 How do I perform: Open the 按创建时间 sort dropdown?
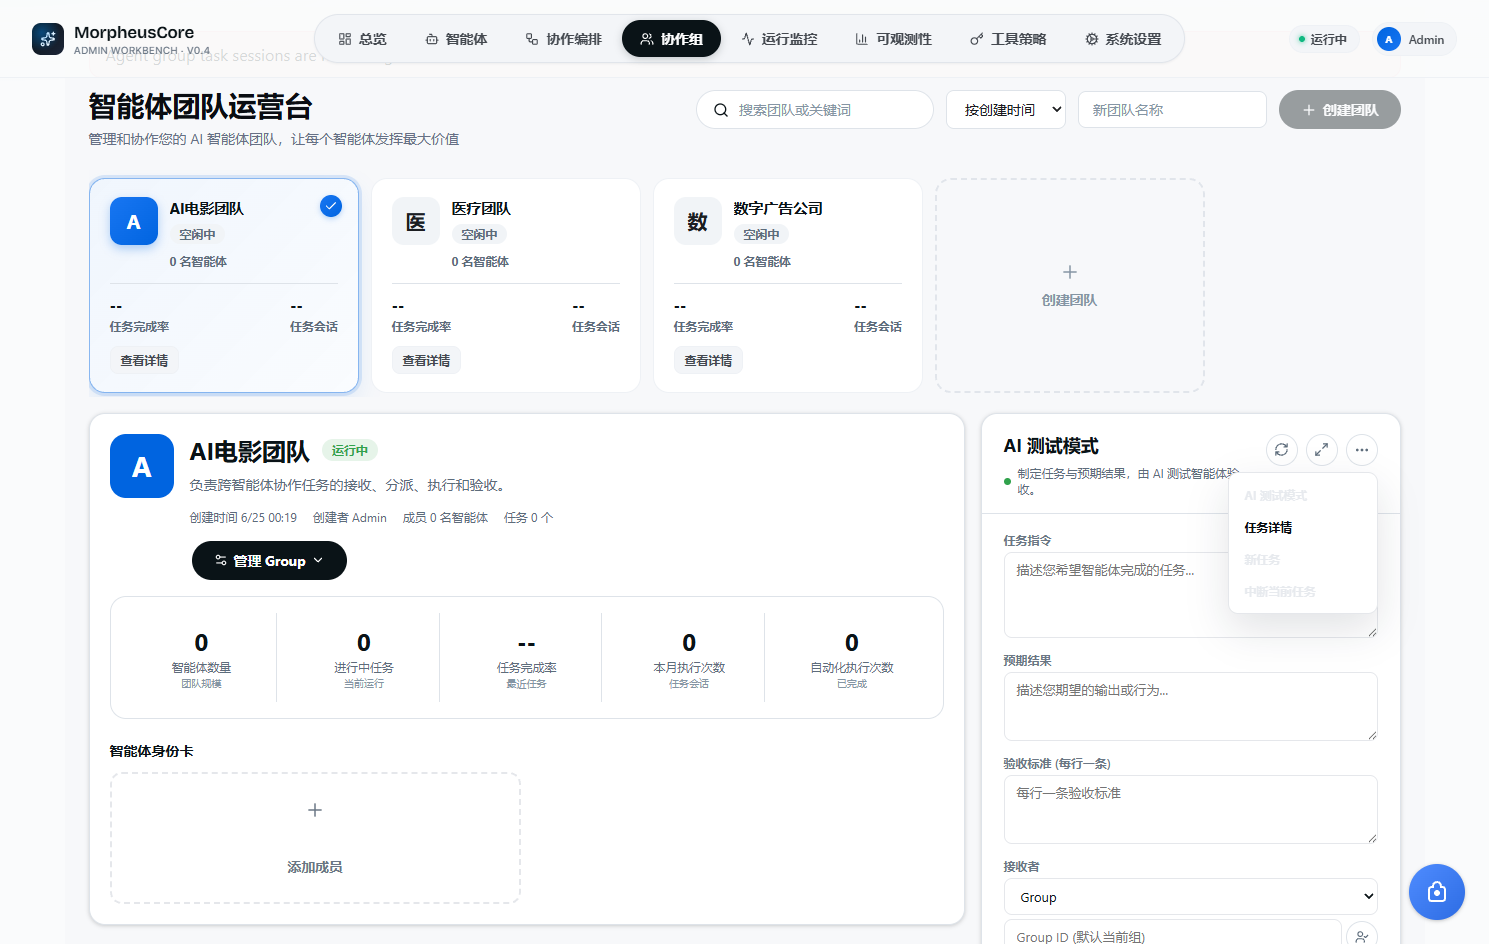(1006, 110)
